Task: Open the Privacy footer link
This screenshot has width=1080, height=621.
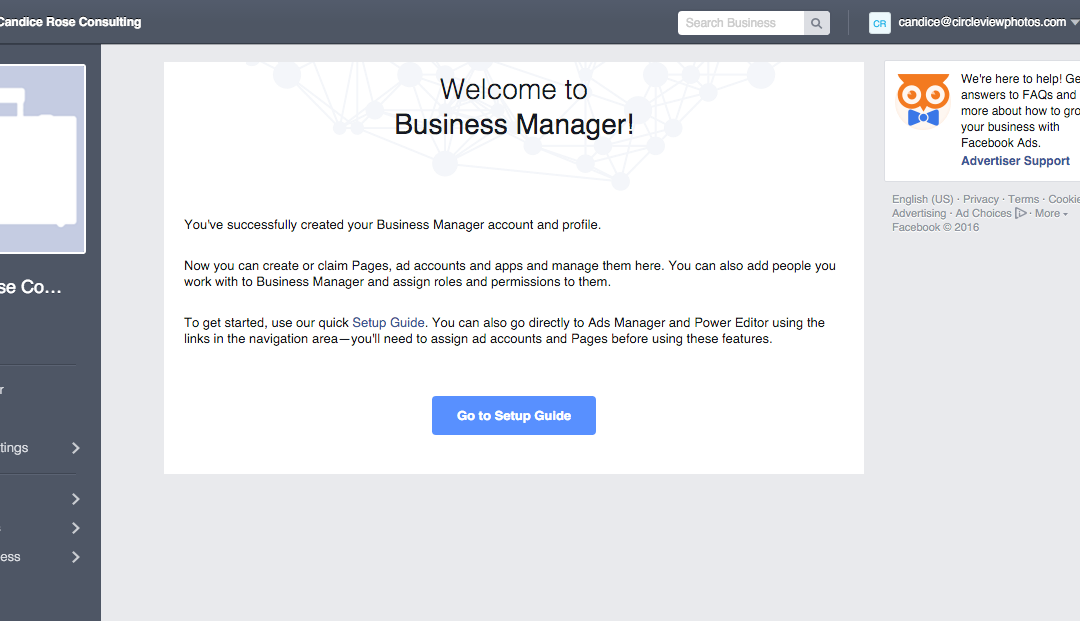Action: [980, 199]
